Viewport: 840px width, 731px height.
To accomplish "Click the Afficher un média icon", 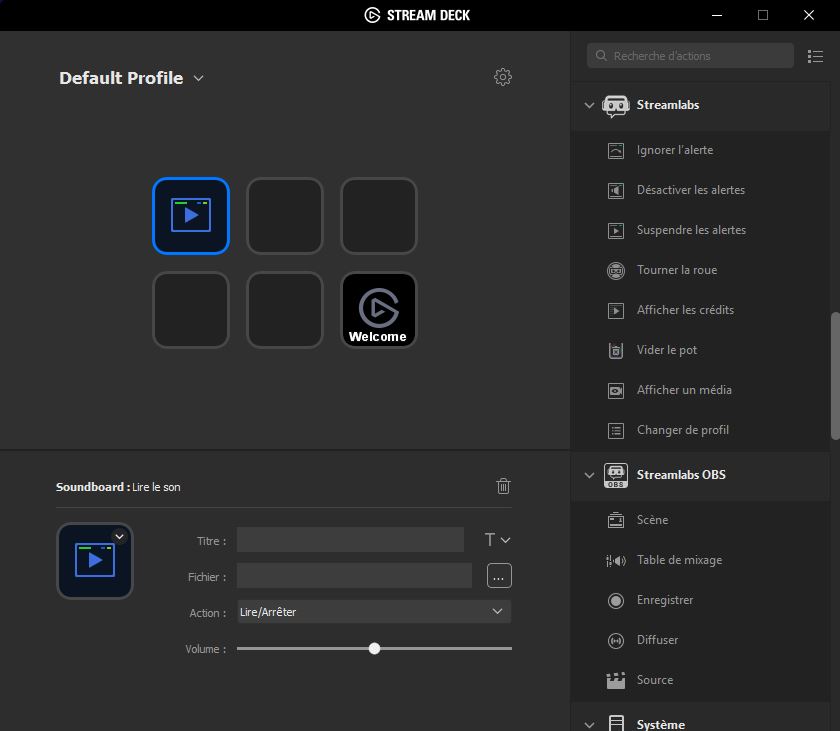I will coord(616,390).
